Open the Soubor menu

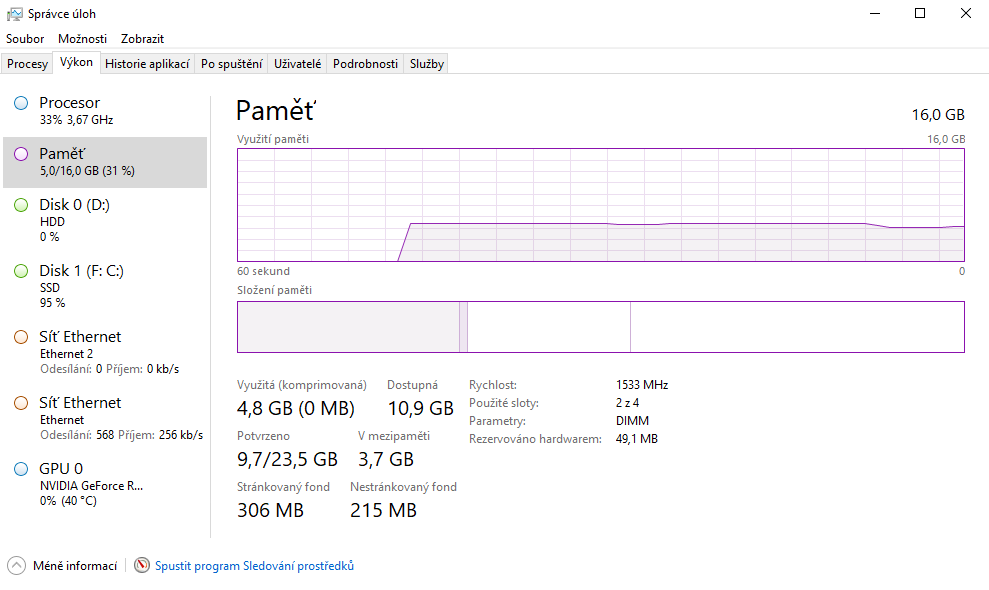point(25,39)
